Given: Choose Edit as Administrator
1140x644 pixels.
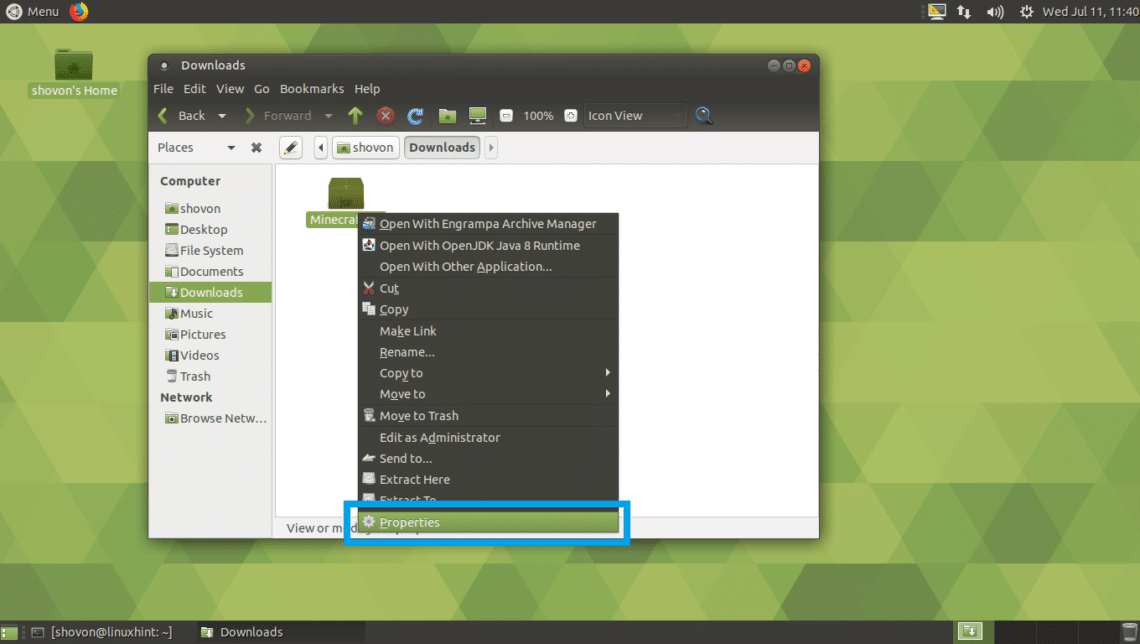Looking at the screenshot, I should point(488,438).
